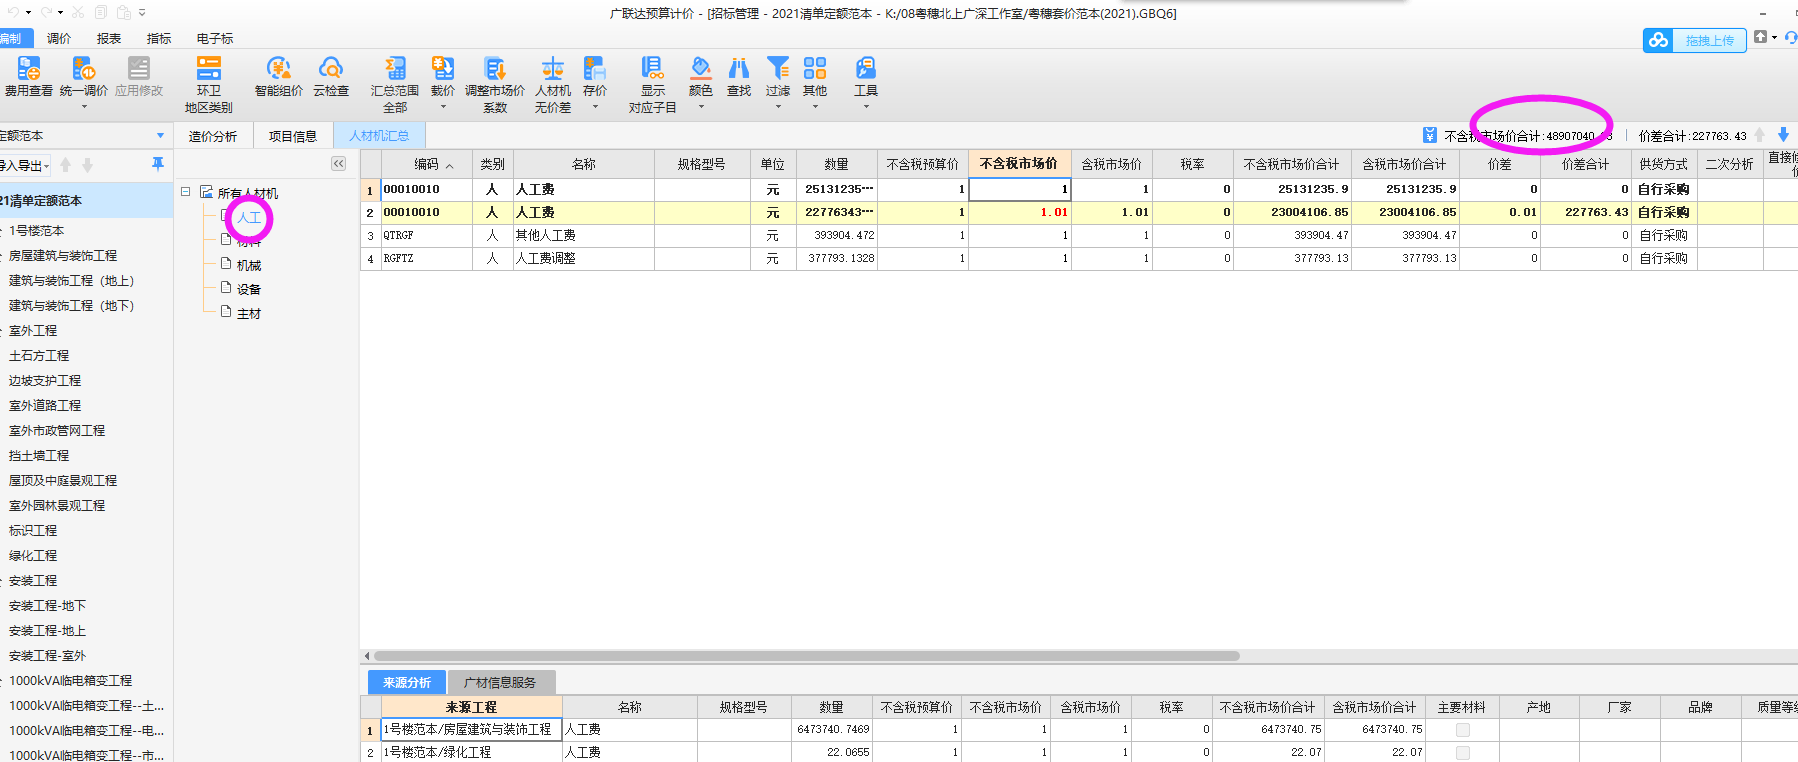1798x762 pixels.
Task: Toggle 主要材料 checkbox for 绿化工程 row
Action: [1463, 752]
